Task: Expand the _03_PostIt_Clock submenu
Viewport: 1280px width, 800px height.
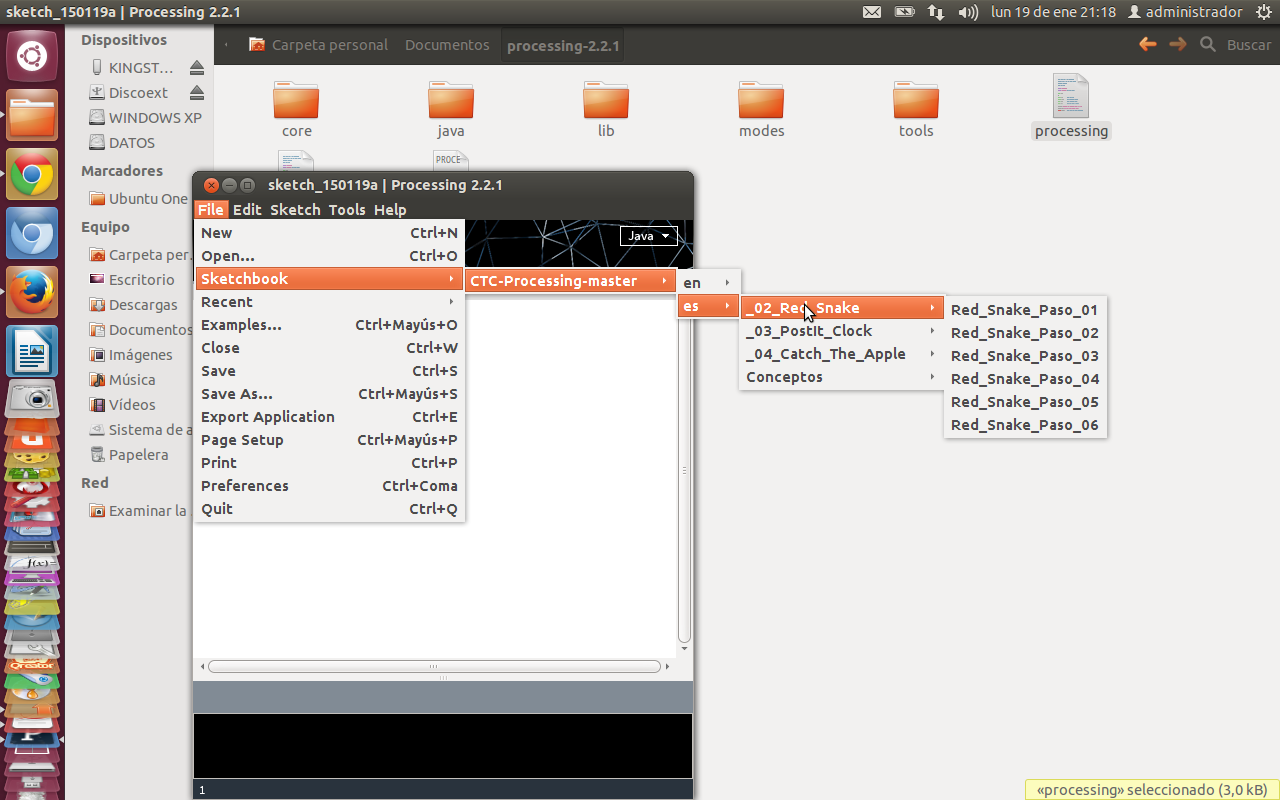Action: (841, 331)
